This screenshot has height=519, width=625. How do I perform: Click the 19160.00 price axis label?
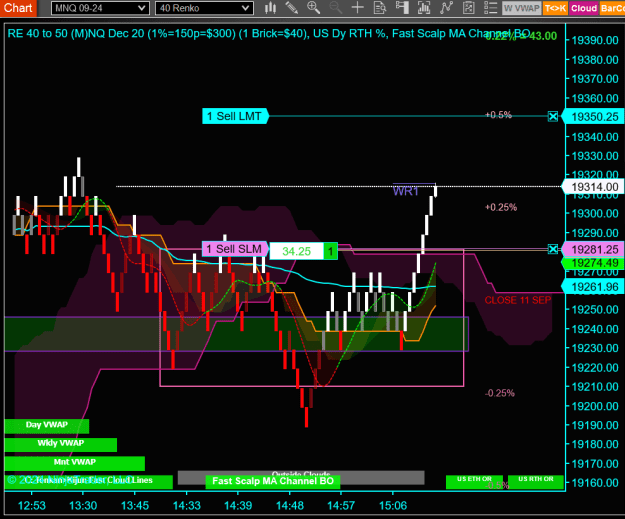click(x=595, y=483)
